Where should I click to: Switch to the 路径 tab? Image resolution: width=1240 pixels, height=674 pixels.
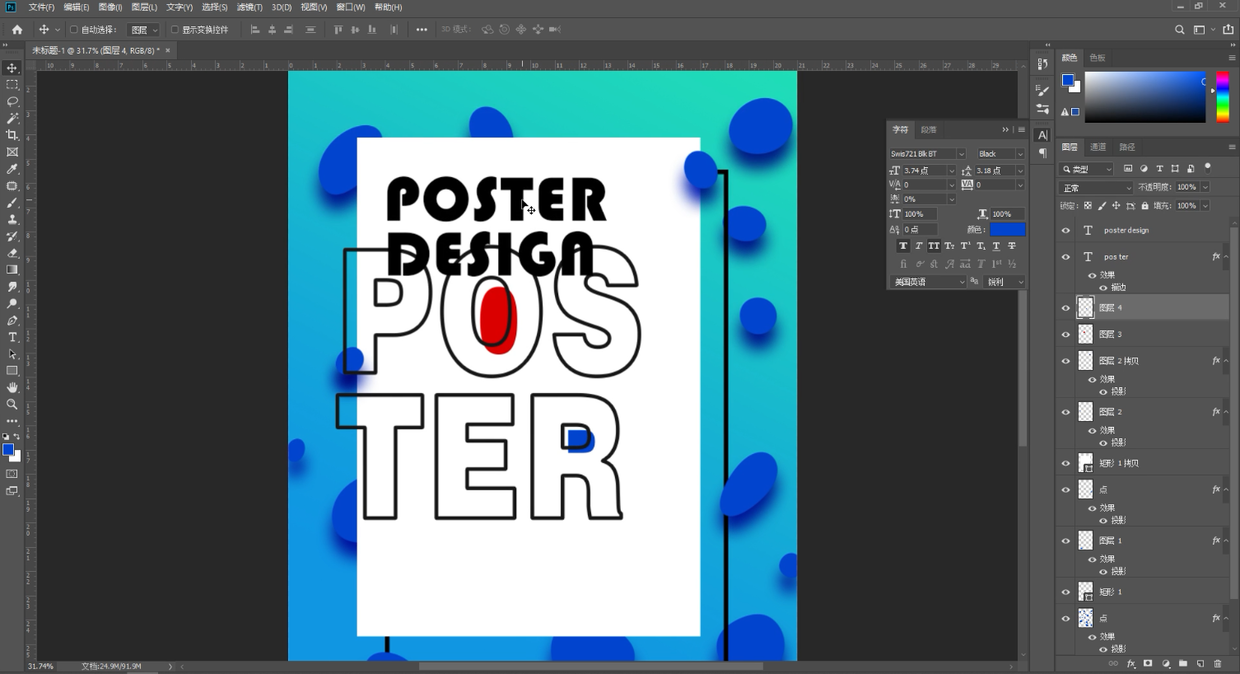(1127, 147)
